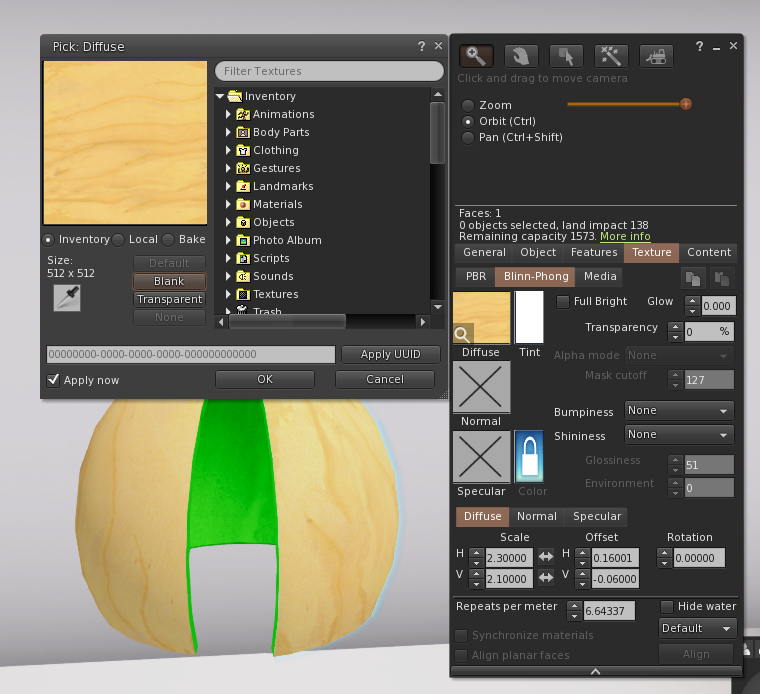Image resolution: width=760 pixels, height=694 pixels.
Task: Follow the More info link
Action: click(x=625, y=237)
